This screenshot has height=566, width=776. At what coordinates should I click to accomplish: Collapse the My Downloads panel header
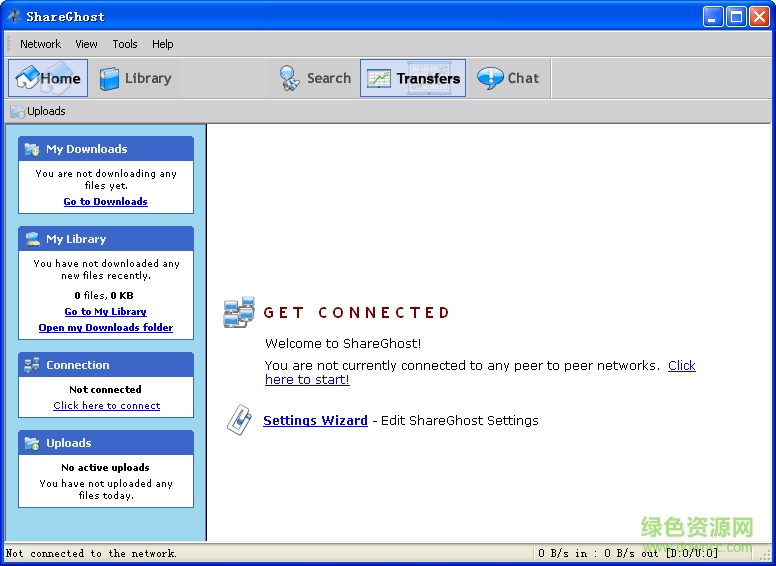pos(106,149)
